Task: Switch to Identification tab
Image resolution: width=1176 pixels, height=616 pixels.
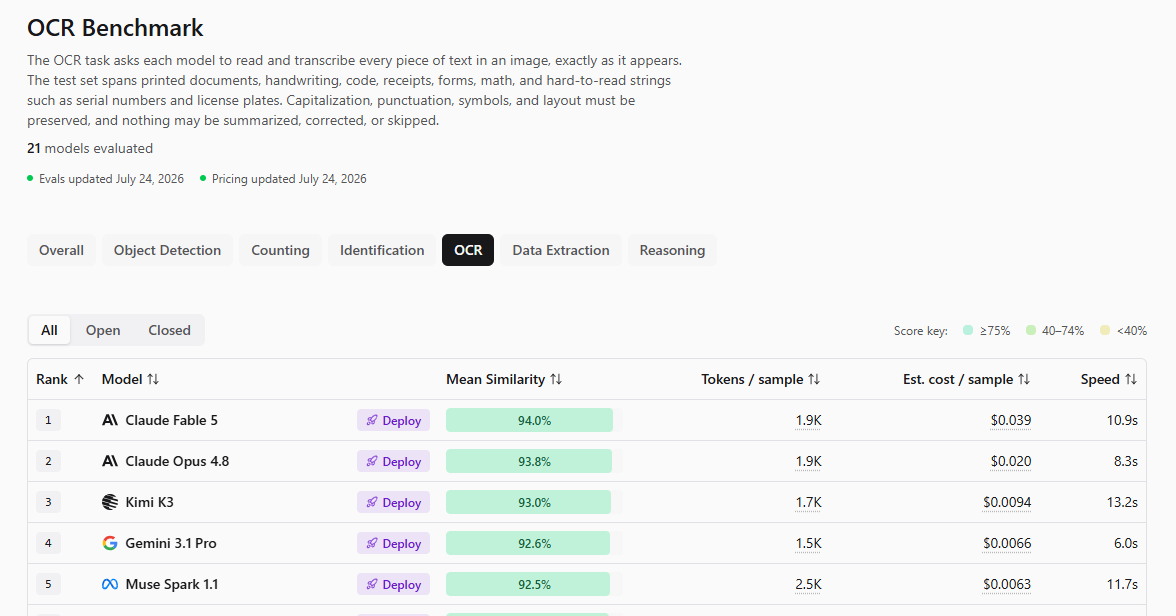Action: click(x=382, y=250)
